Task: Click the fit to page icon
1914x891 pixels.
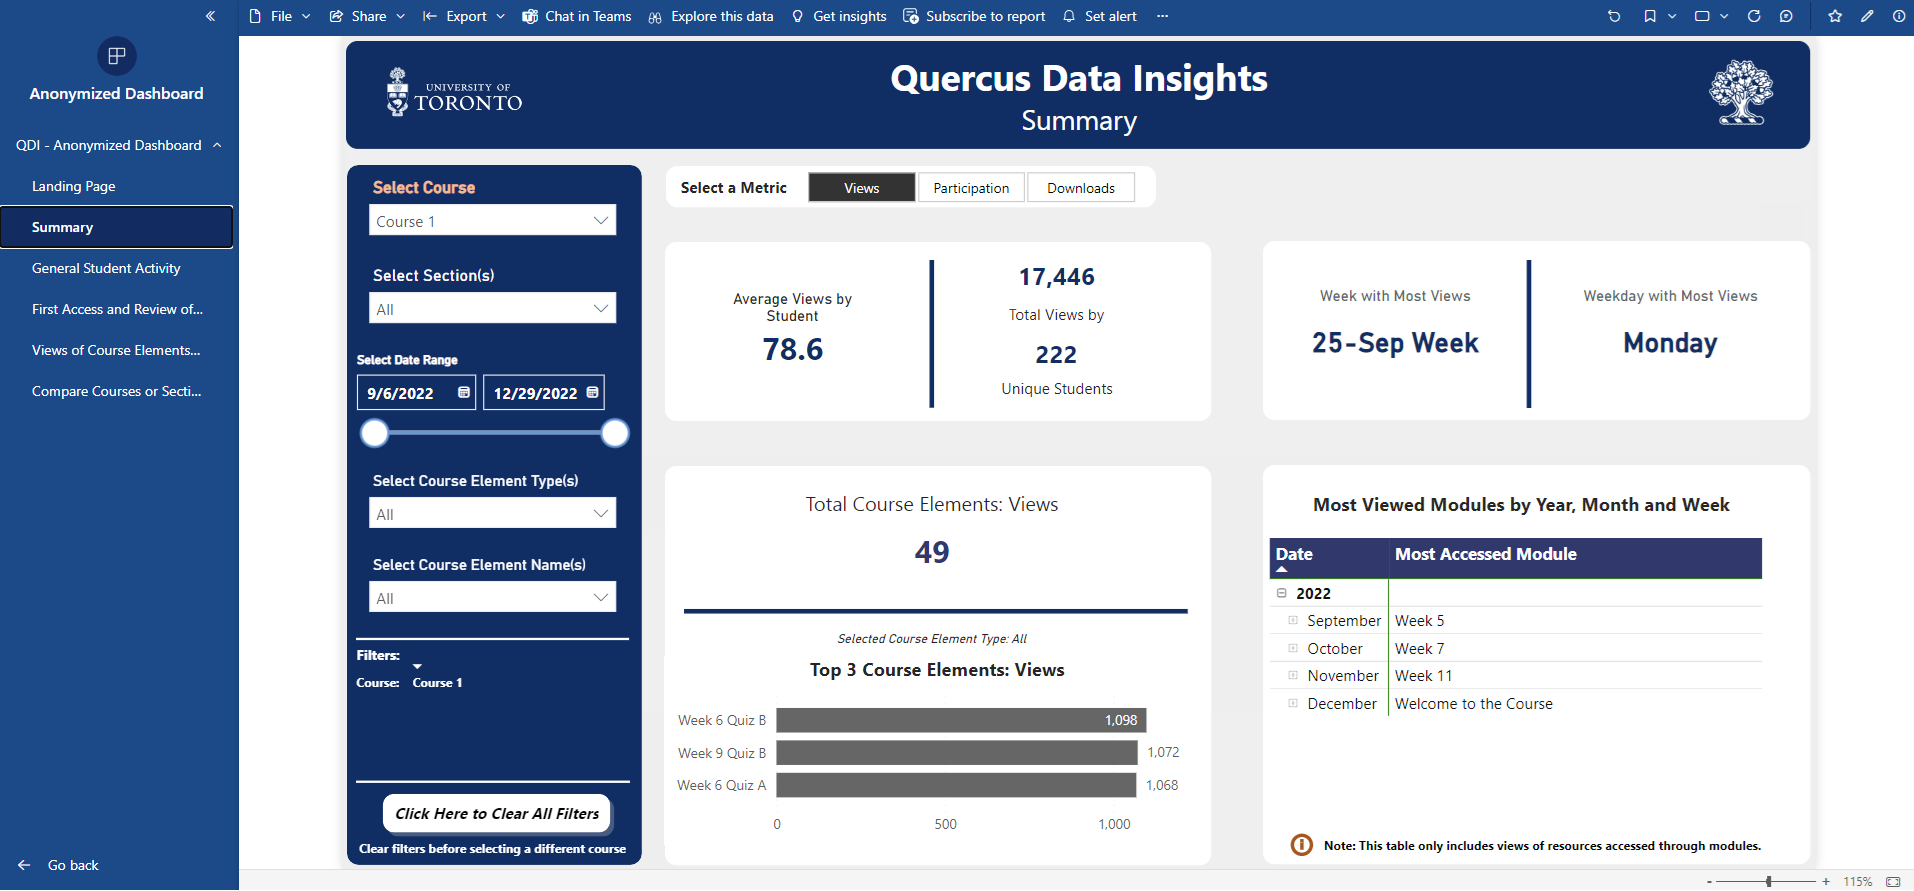Action: pyautogui.click(x=1893, y=882)
